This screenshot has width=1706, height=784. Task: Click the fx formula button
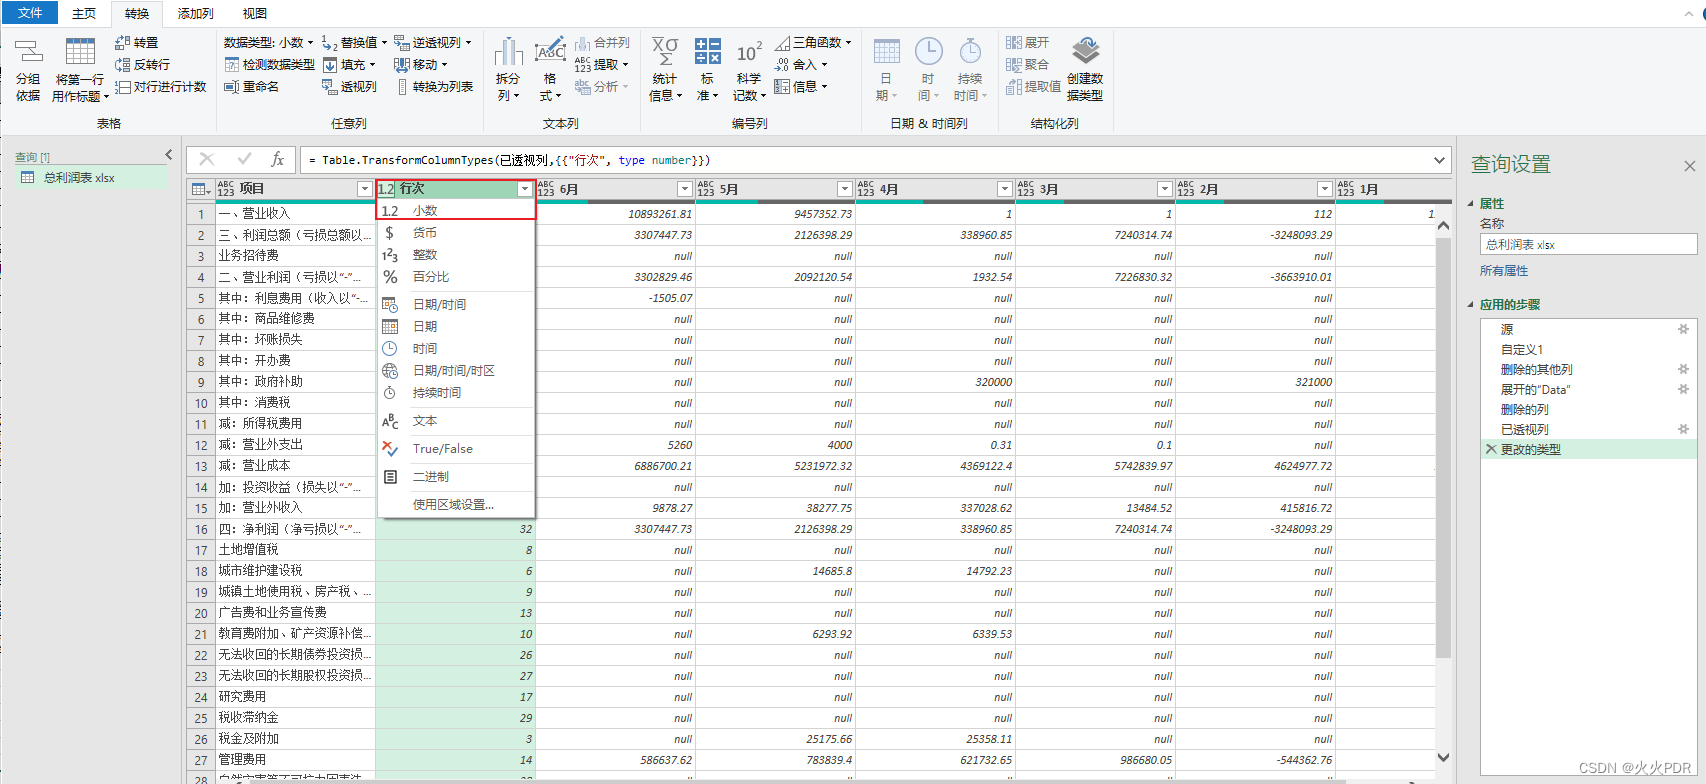[x=278, y=159]
